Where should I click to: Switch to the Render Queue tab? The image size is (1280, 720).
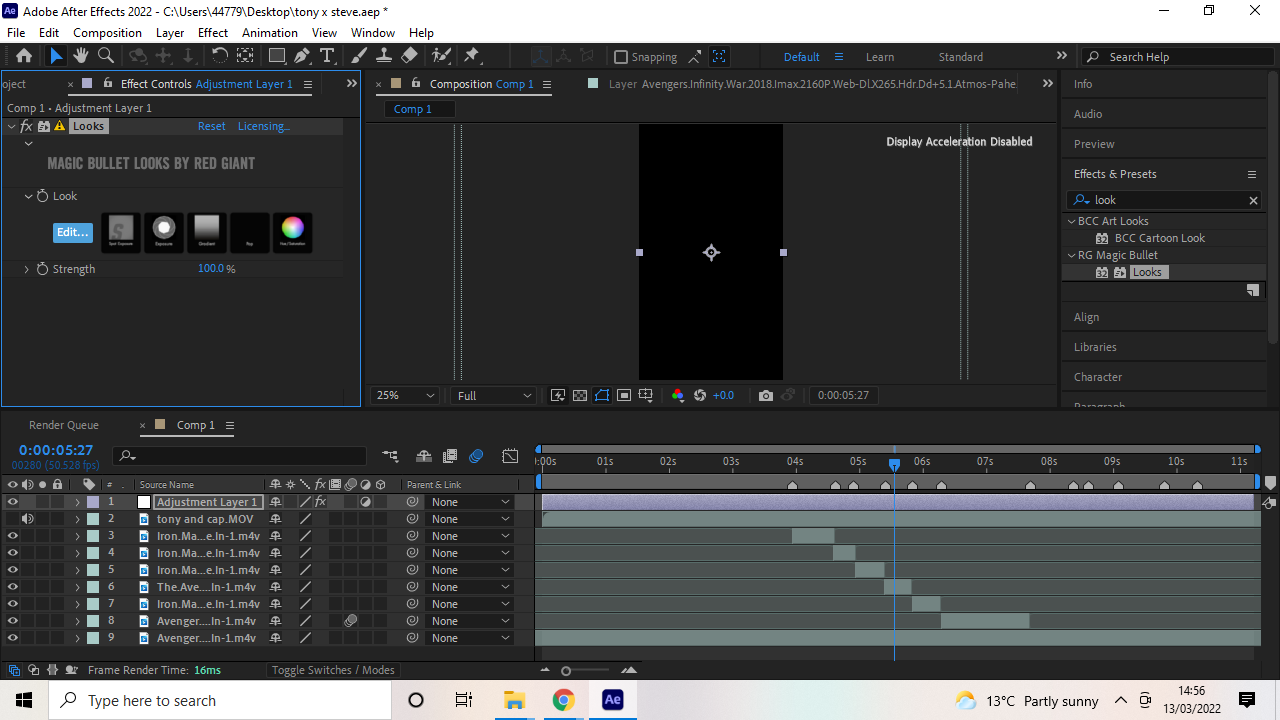[63, 425]
